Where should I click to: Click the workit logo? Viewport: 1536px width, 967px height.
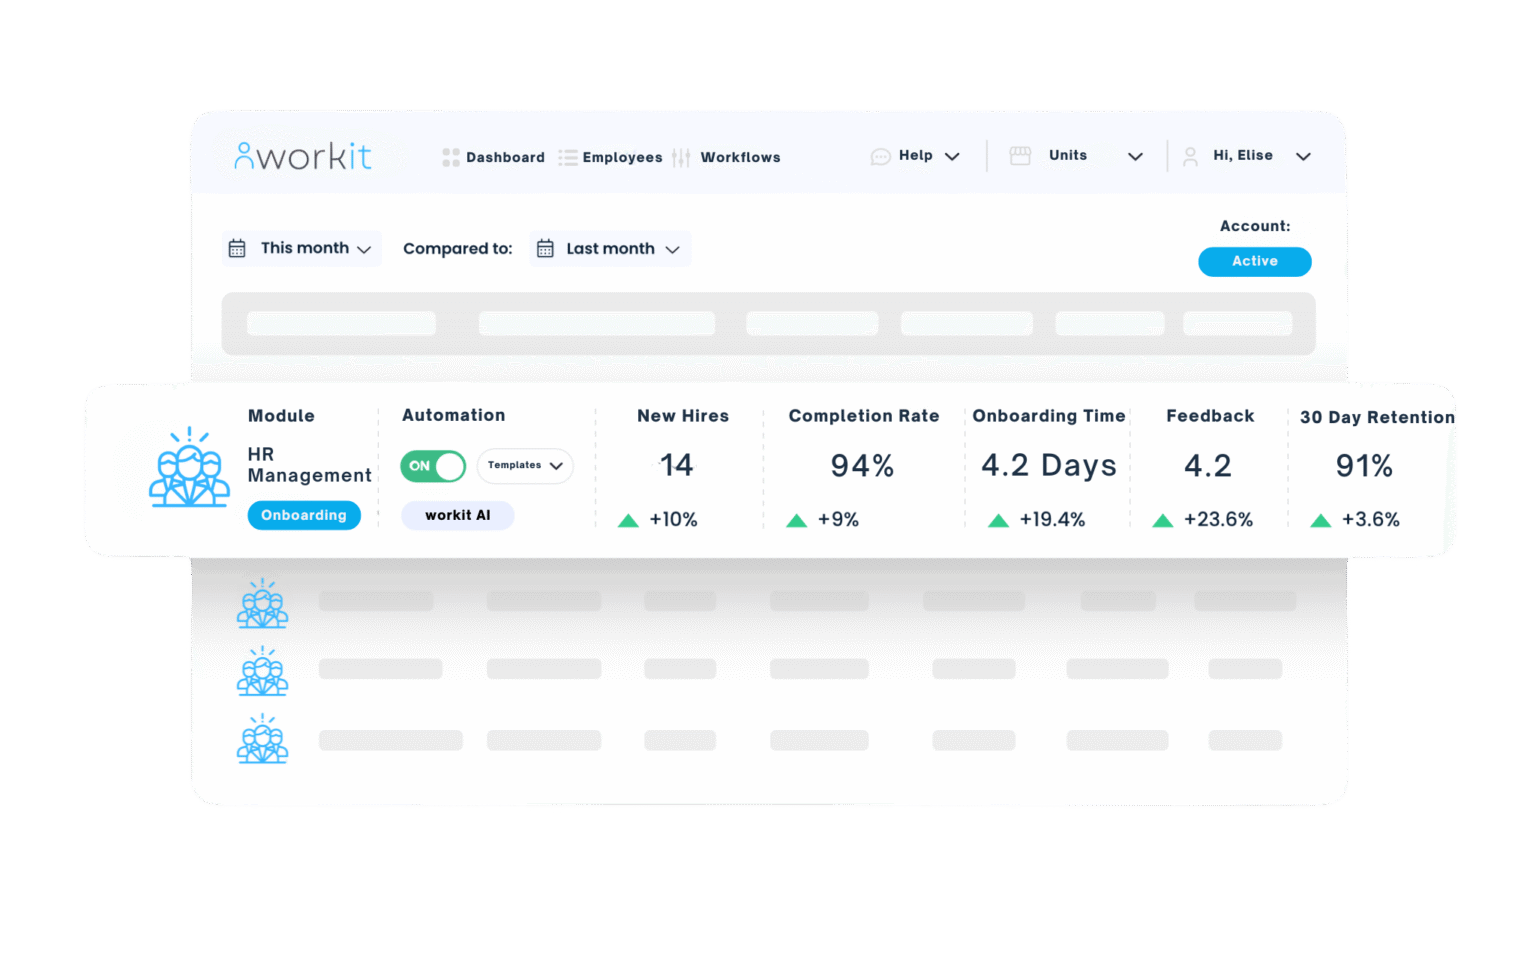[301, 155]
